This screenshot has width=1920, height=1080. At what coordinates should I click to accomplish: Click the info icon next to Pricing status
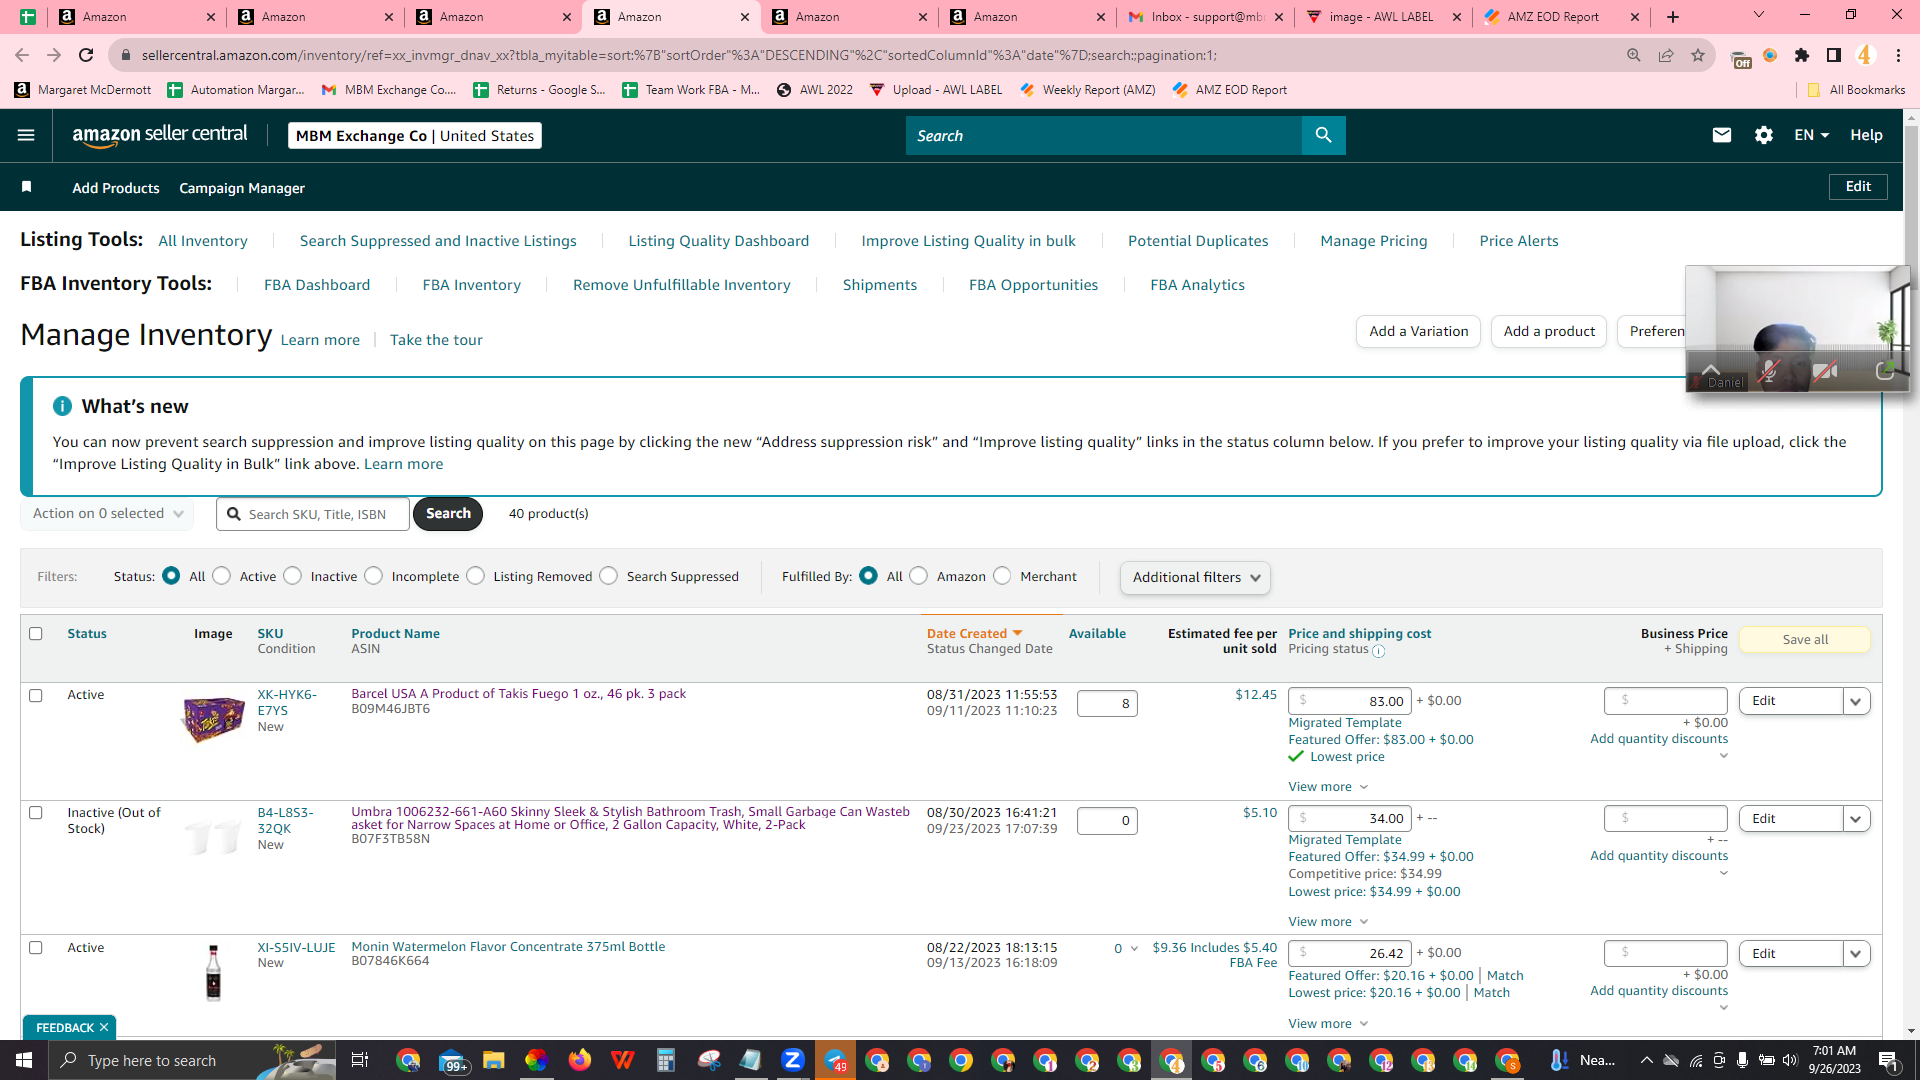(1379, 651)
